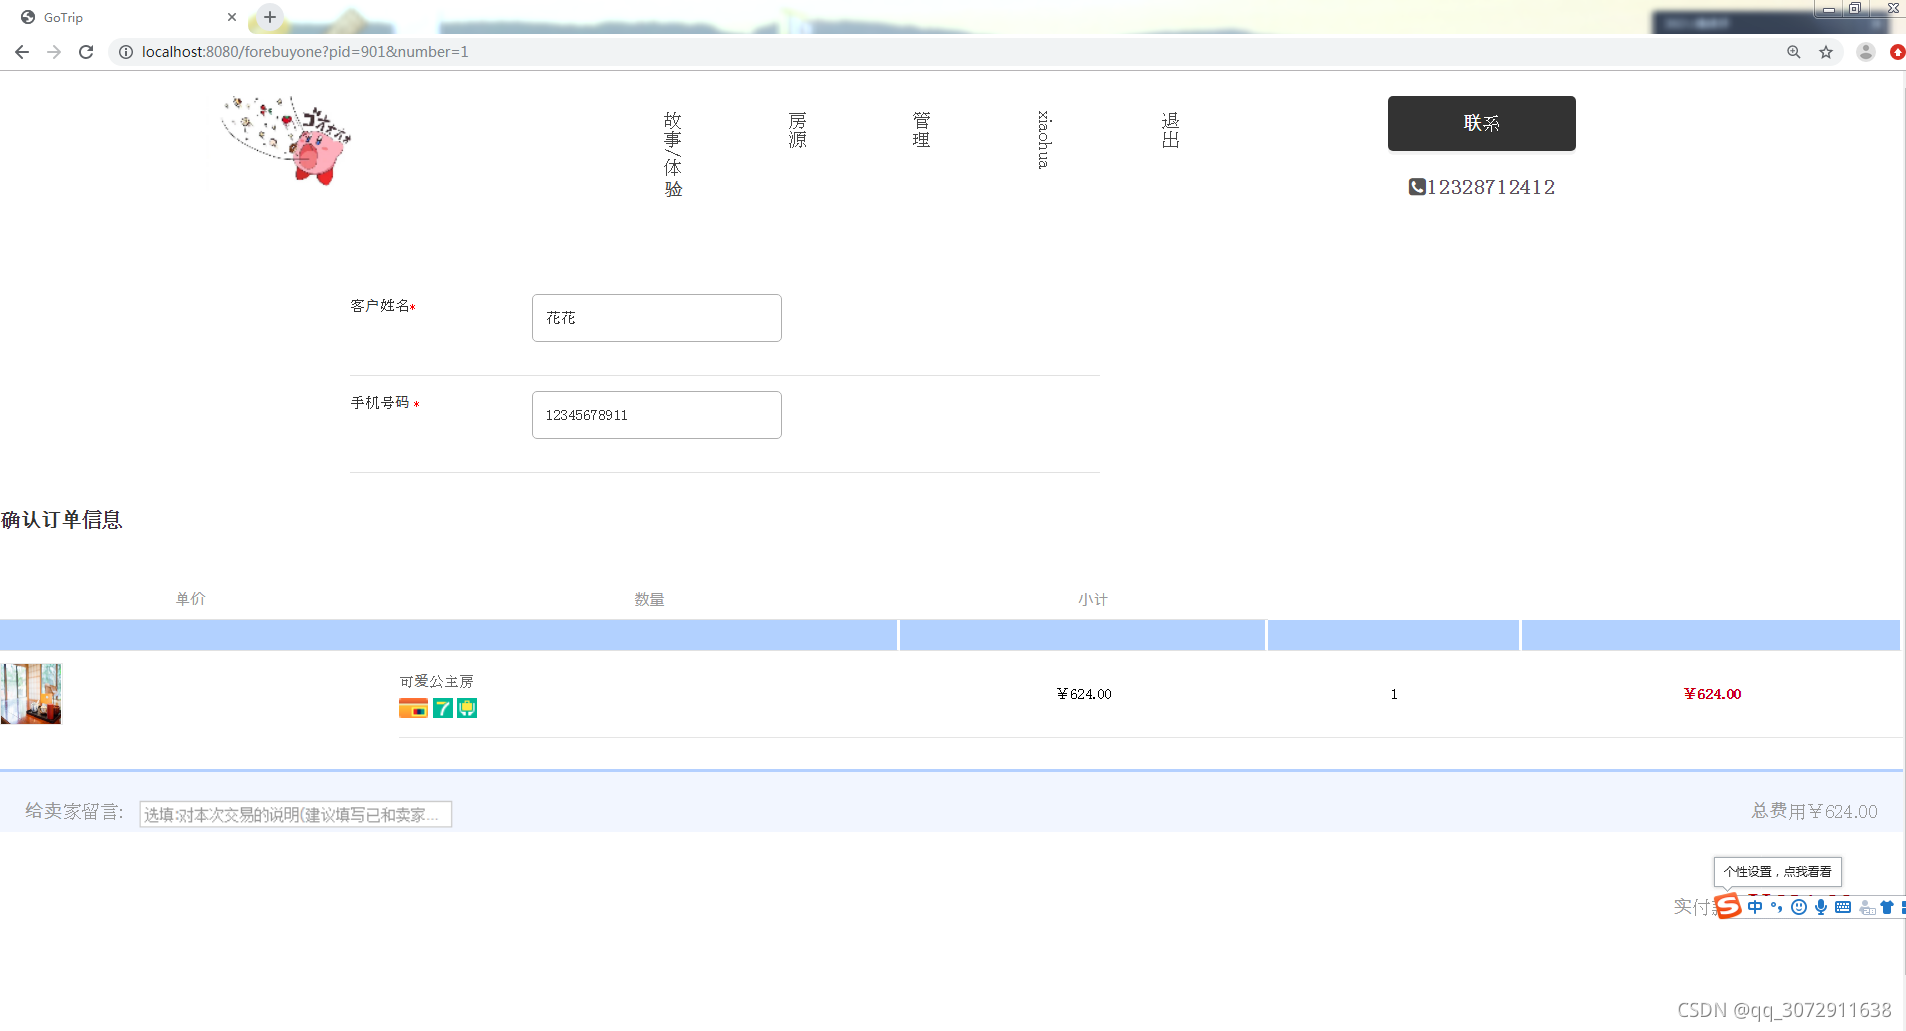Click the 数量 column header
This screenshot has width=1906, height=1031.
click(649, 599)
